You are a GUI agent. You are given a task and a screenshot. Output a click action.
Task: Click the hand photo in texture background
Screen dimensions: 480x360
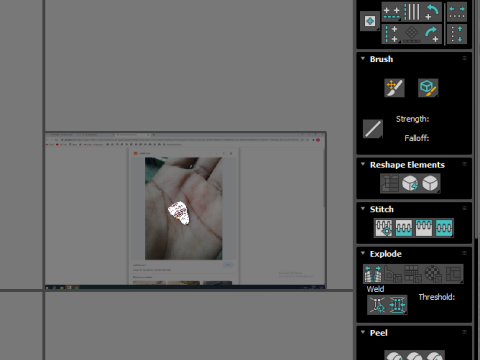pyautogui.click(x=184, y=208)
